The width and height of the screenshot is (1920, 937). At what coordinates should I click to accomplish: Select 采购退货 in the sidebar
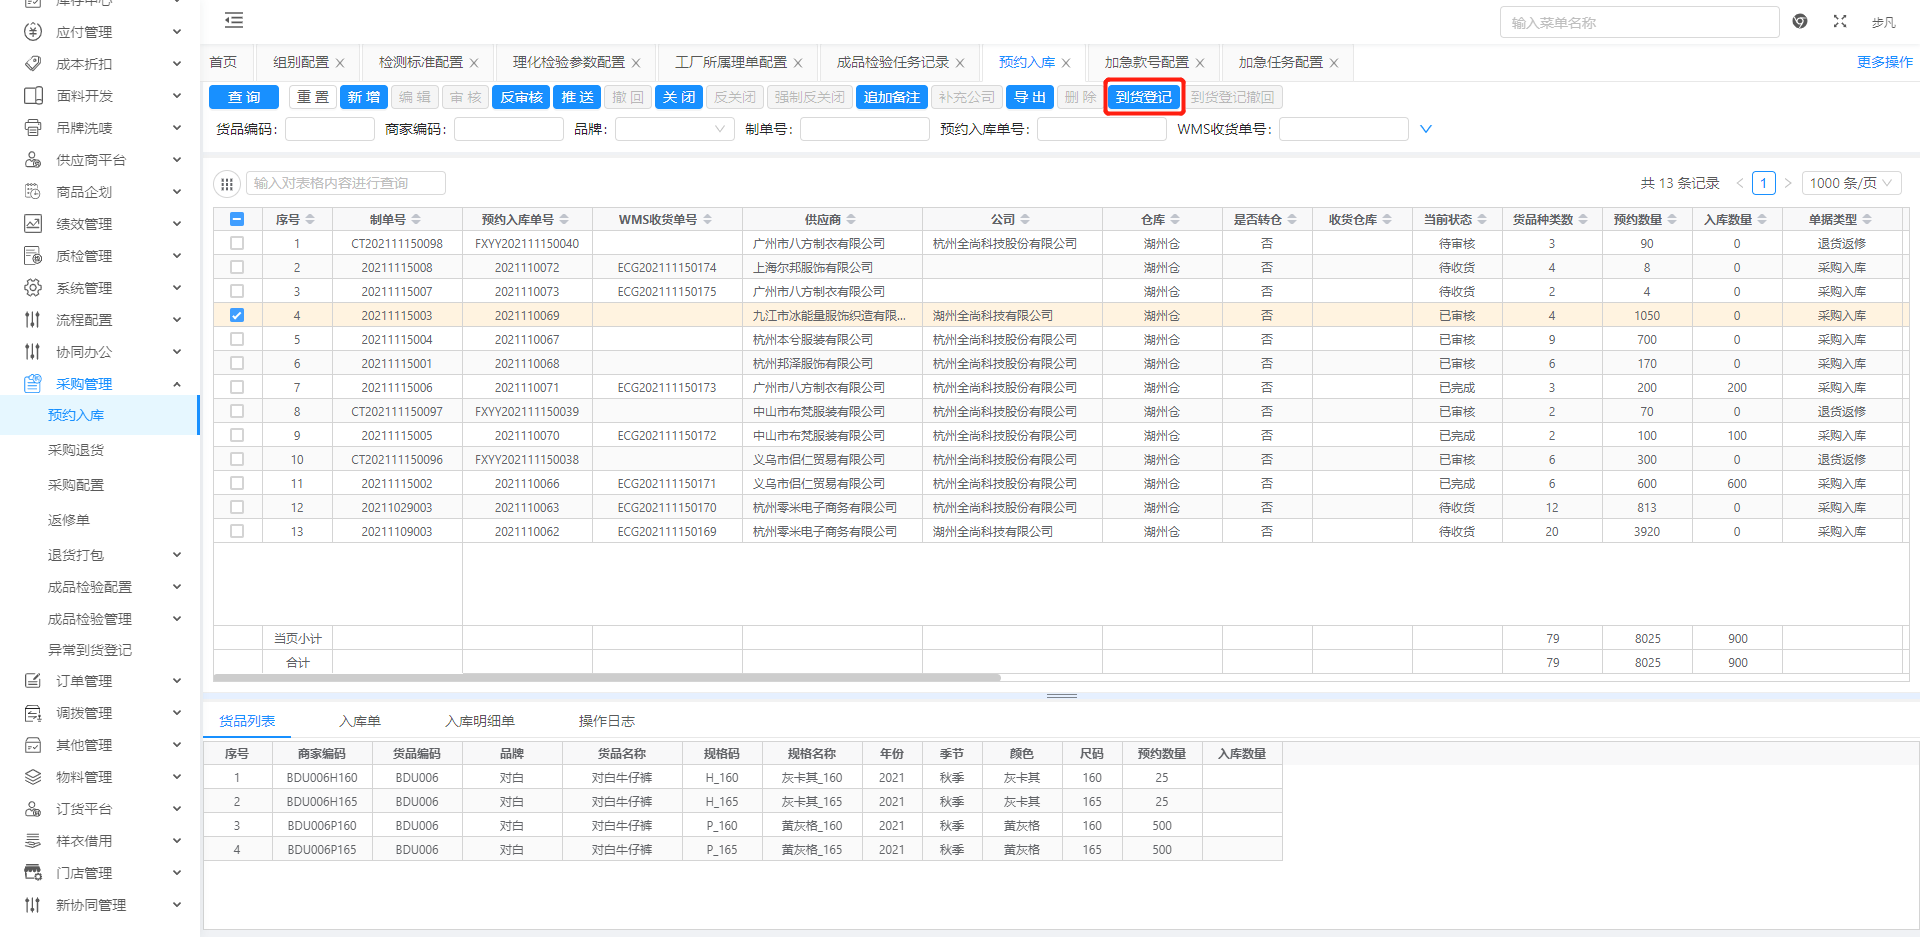[x=76, y=450]
